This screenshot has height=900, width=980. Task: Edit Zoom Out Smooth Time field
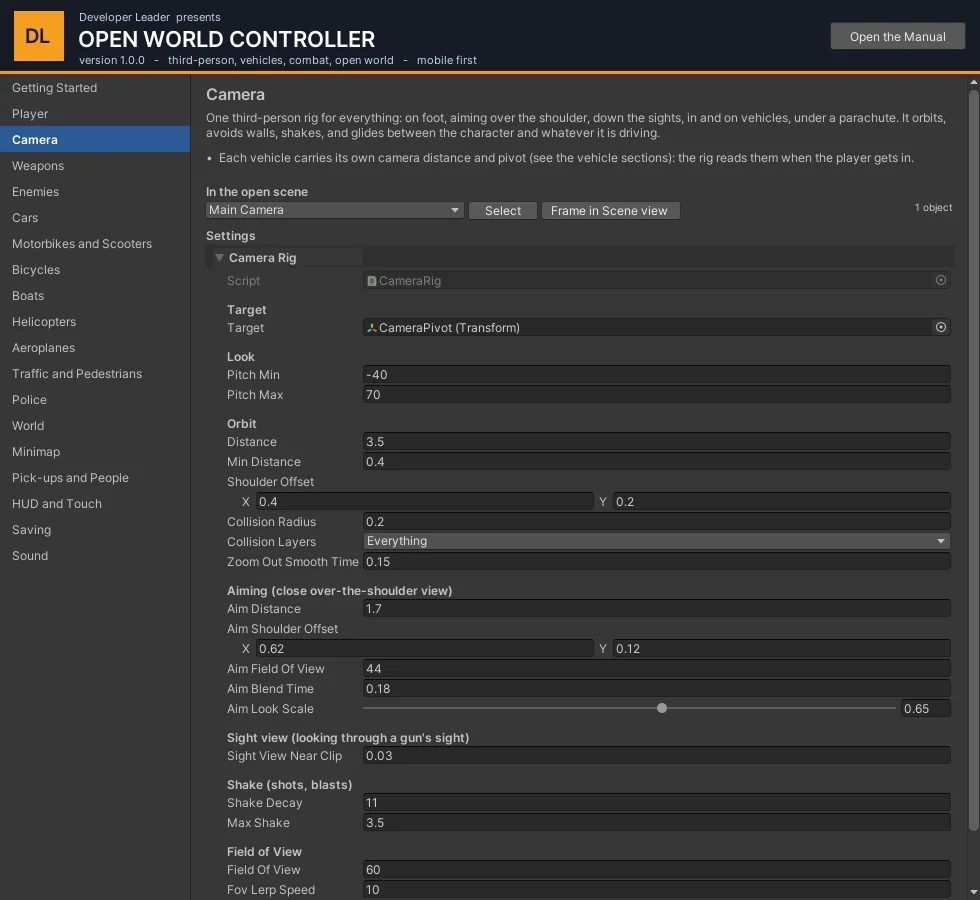pos(657,561)
